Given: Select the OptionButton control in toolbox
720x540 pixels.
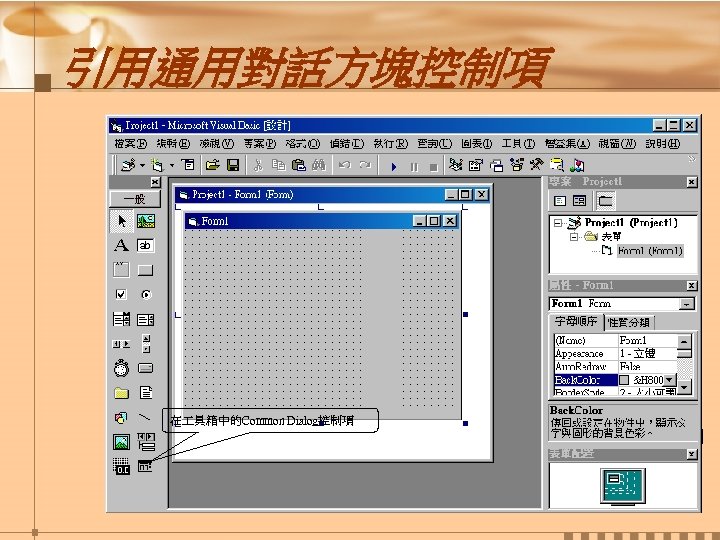Looking at the screenshot, I should point(146,294).
